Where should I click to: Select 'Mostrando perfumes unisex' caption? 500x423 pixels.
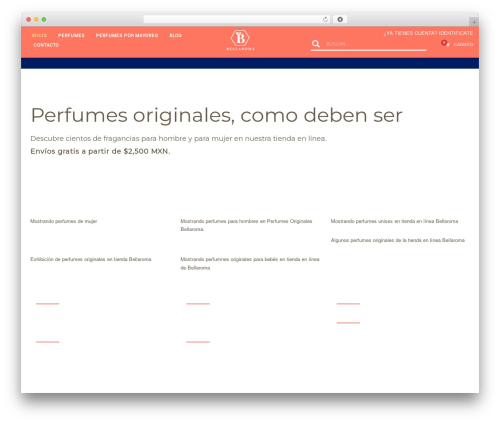tap(394, 221)
